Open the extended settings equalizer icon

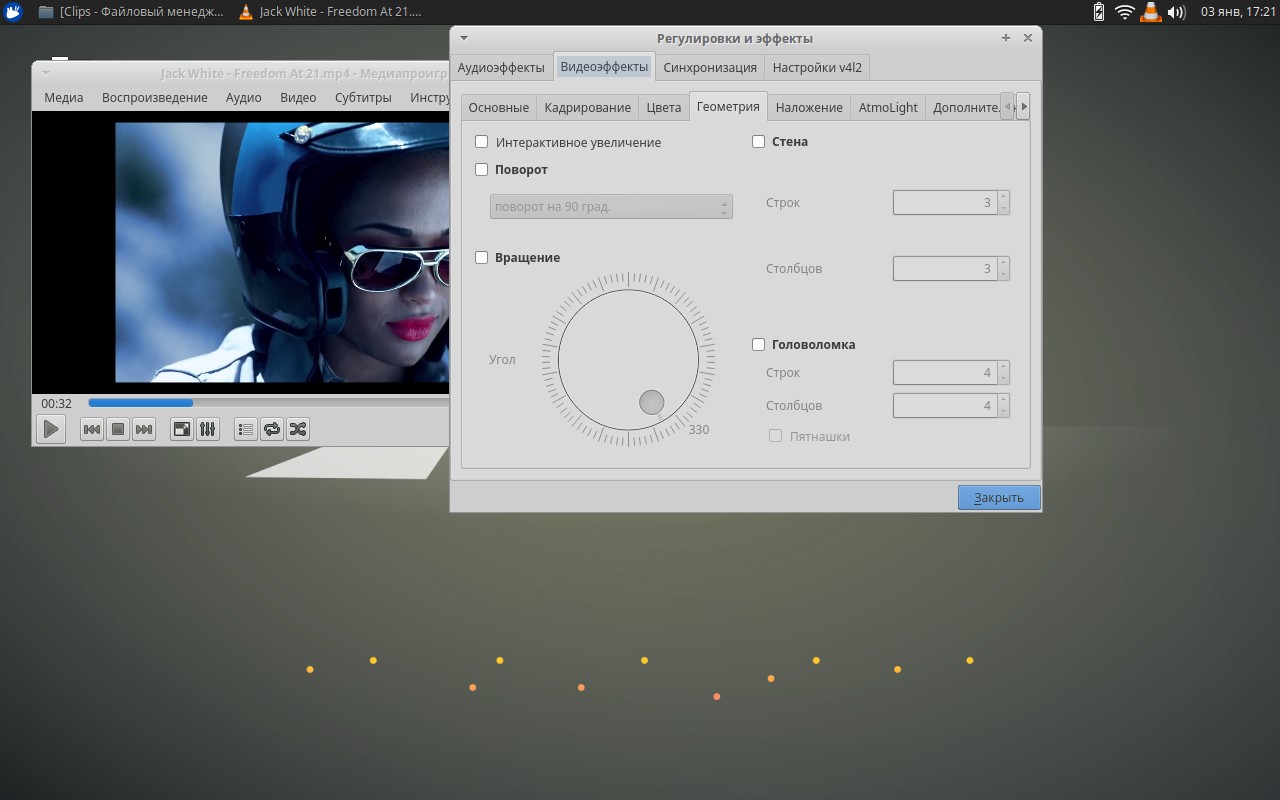[x=208, y=428]
